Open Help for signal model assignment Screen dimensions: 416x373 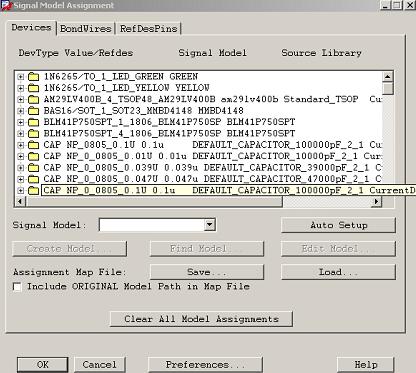[365, 365]
